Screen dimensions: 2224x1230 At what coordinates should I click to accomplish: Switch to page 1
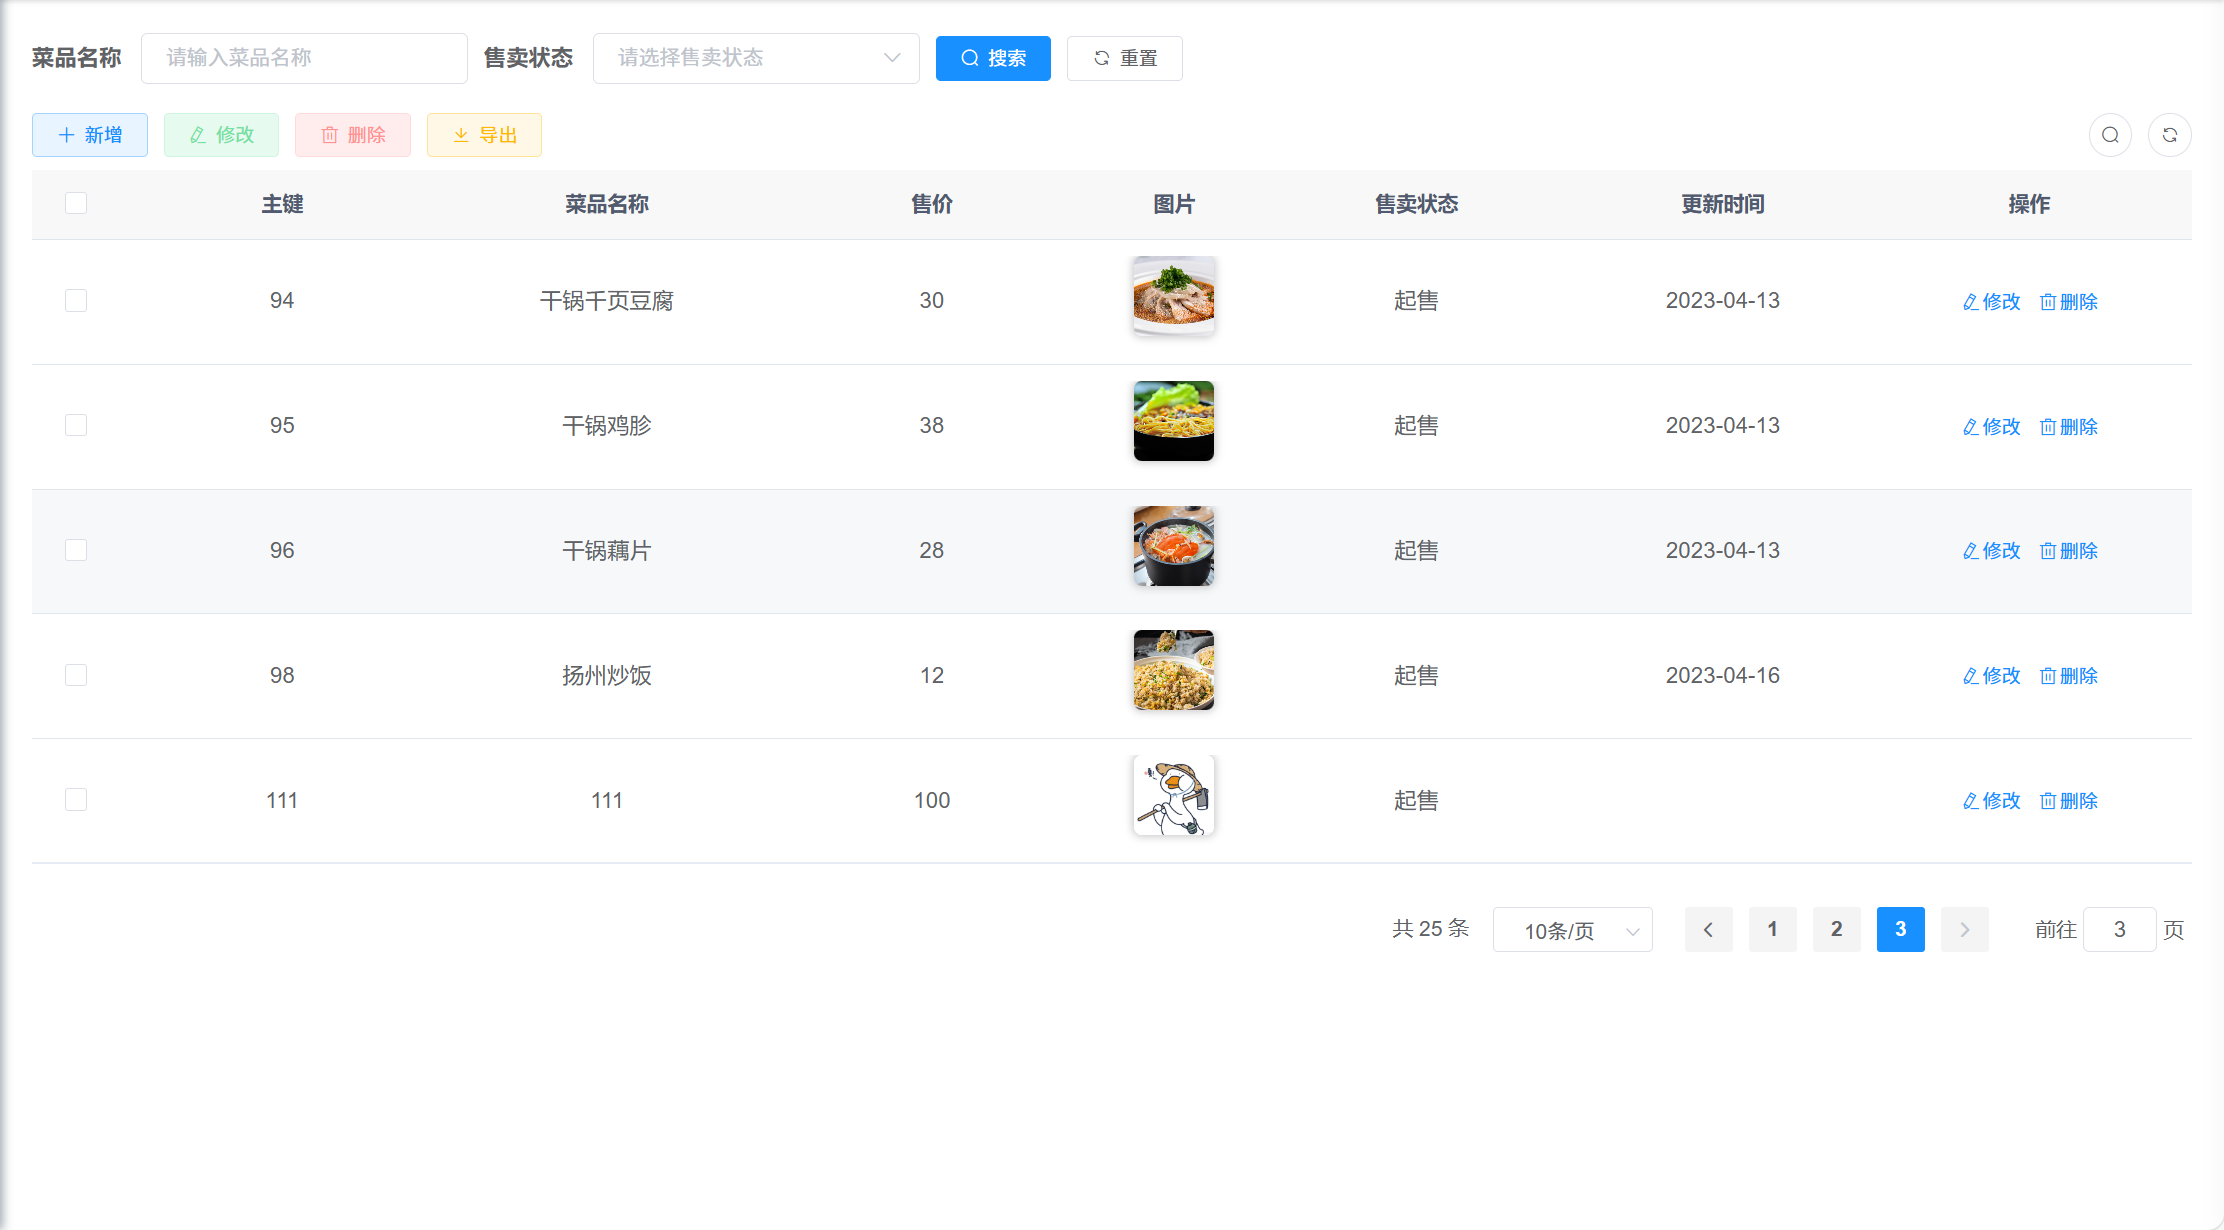(1772, 930)
